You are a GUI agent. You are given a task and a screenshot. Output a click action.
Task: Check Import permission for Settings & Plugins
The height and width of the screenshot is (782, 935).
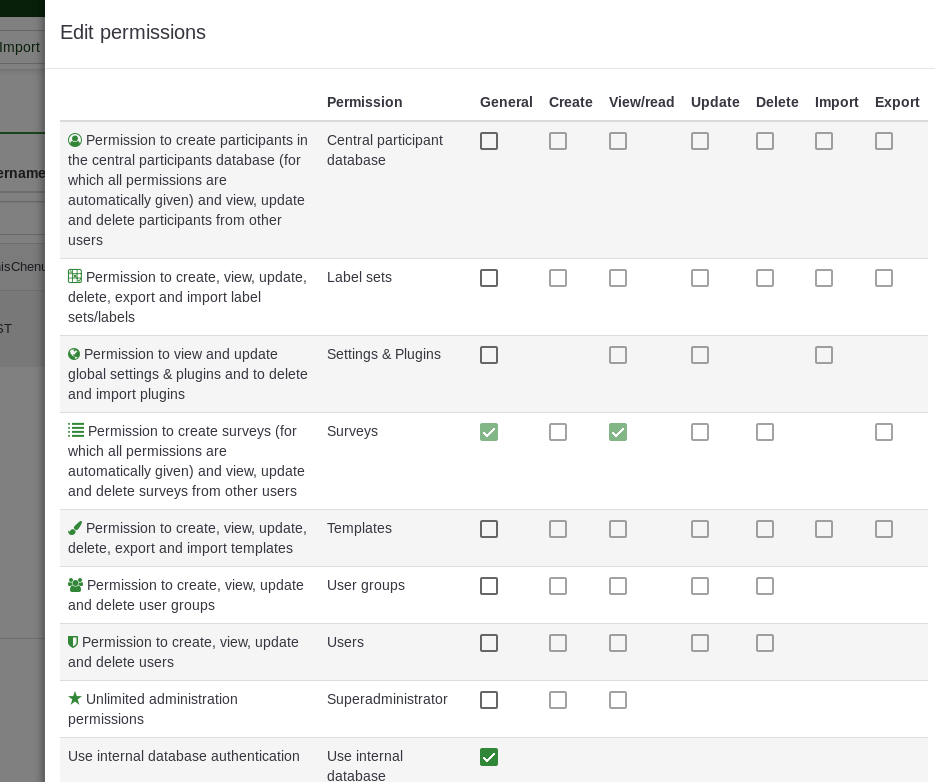(x=824, y=355)
